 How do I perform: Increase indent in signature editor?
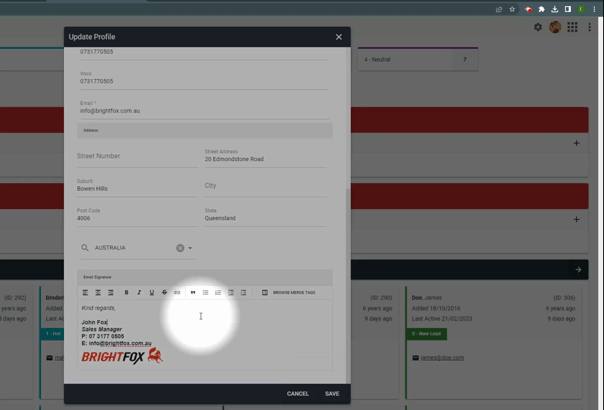click(243, 292)
